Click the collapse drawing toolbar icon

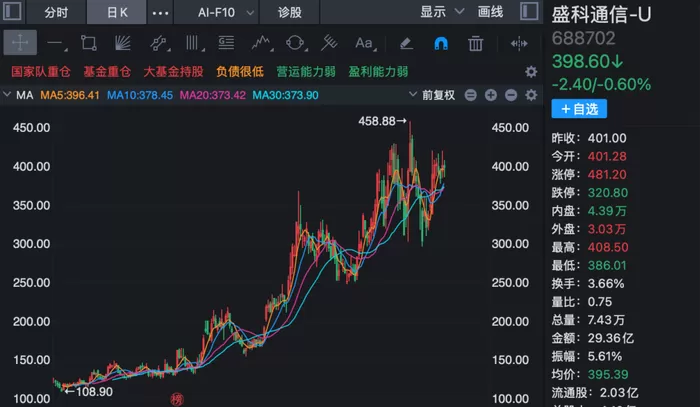[x=519, y=43]
